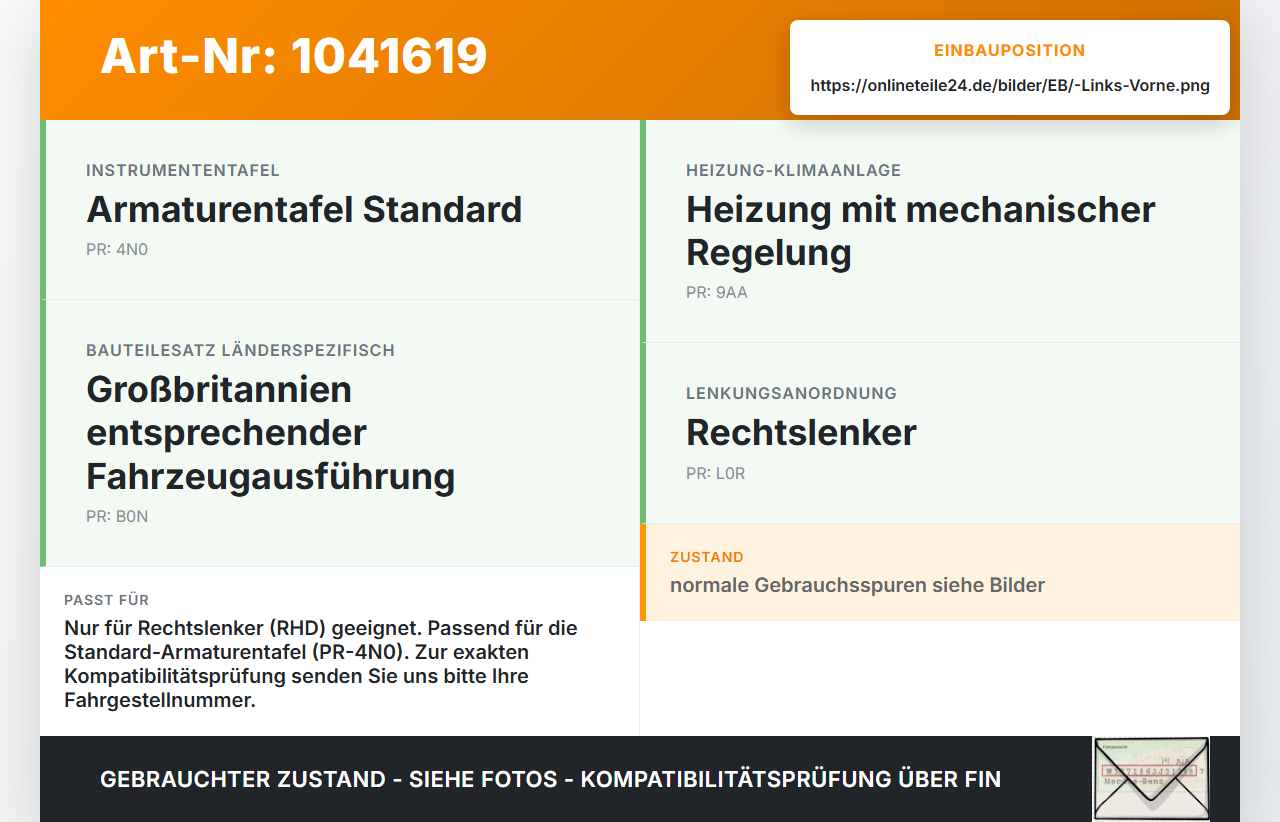
Task: Click the Nur für Rechtslenker compatibility paragraph
Action: point(321,664)
